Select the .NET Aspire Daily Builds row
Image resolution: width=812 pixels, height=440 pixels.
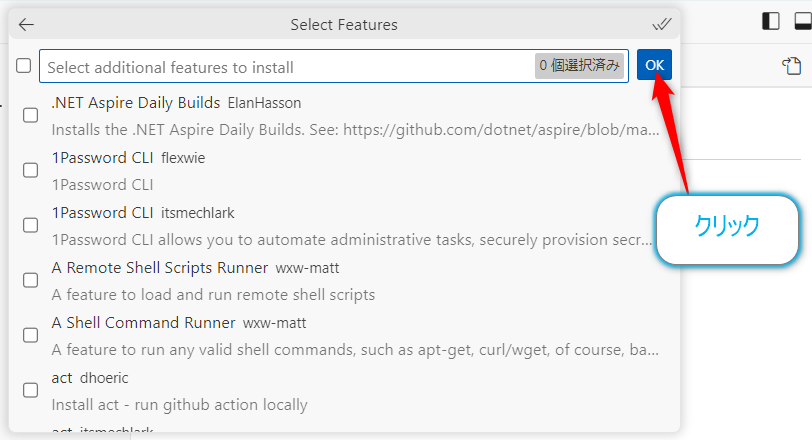[x=344, y=116]
